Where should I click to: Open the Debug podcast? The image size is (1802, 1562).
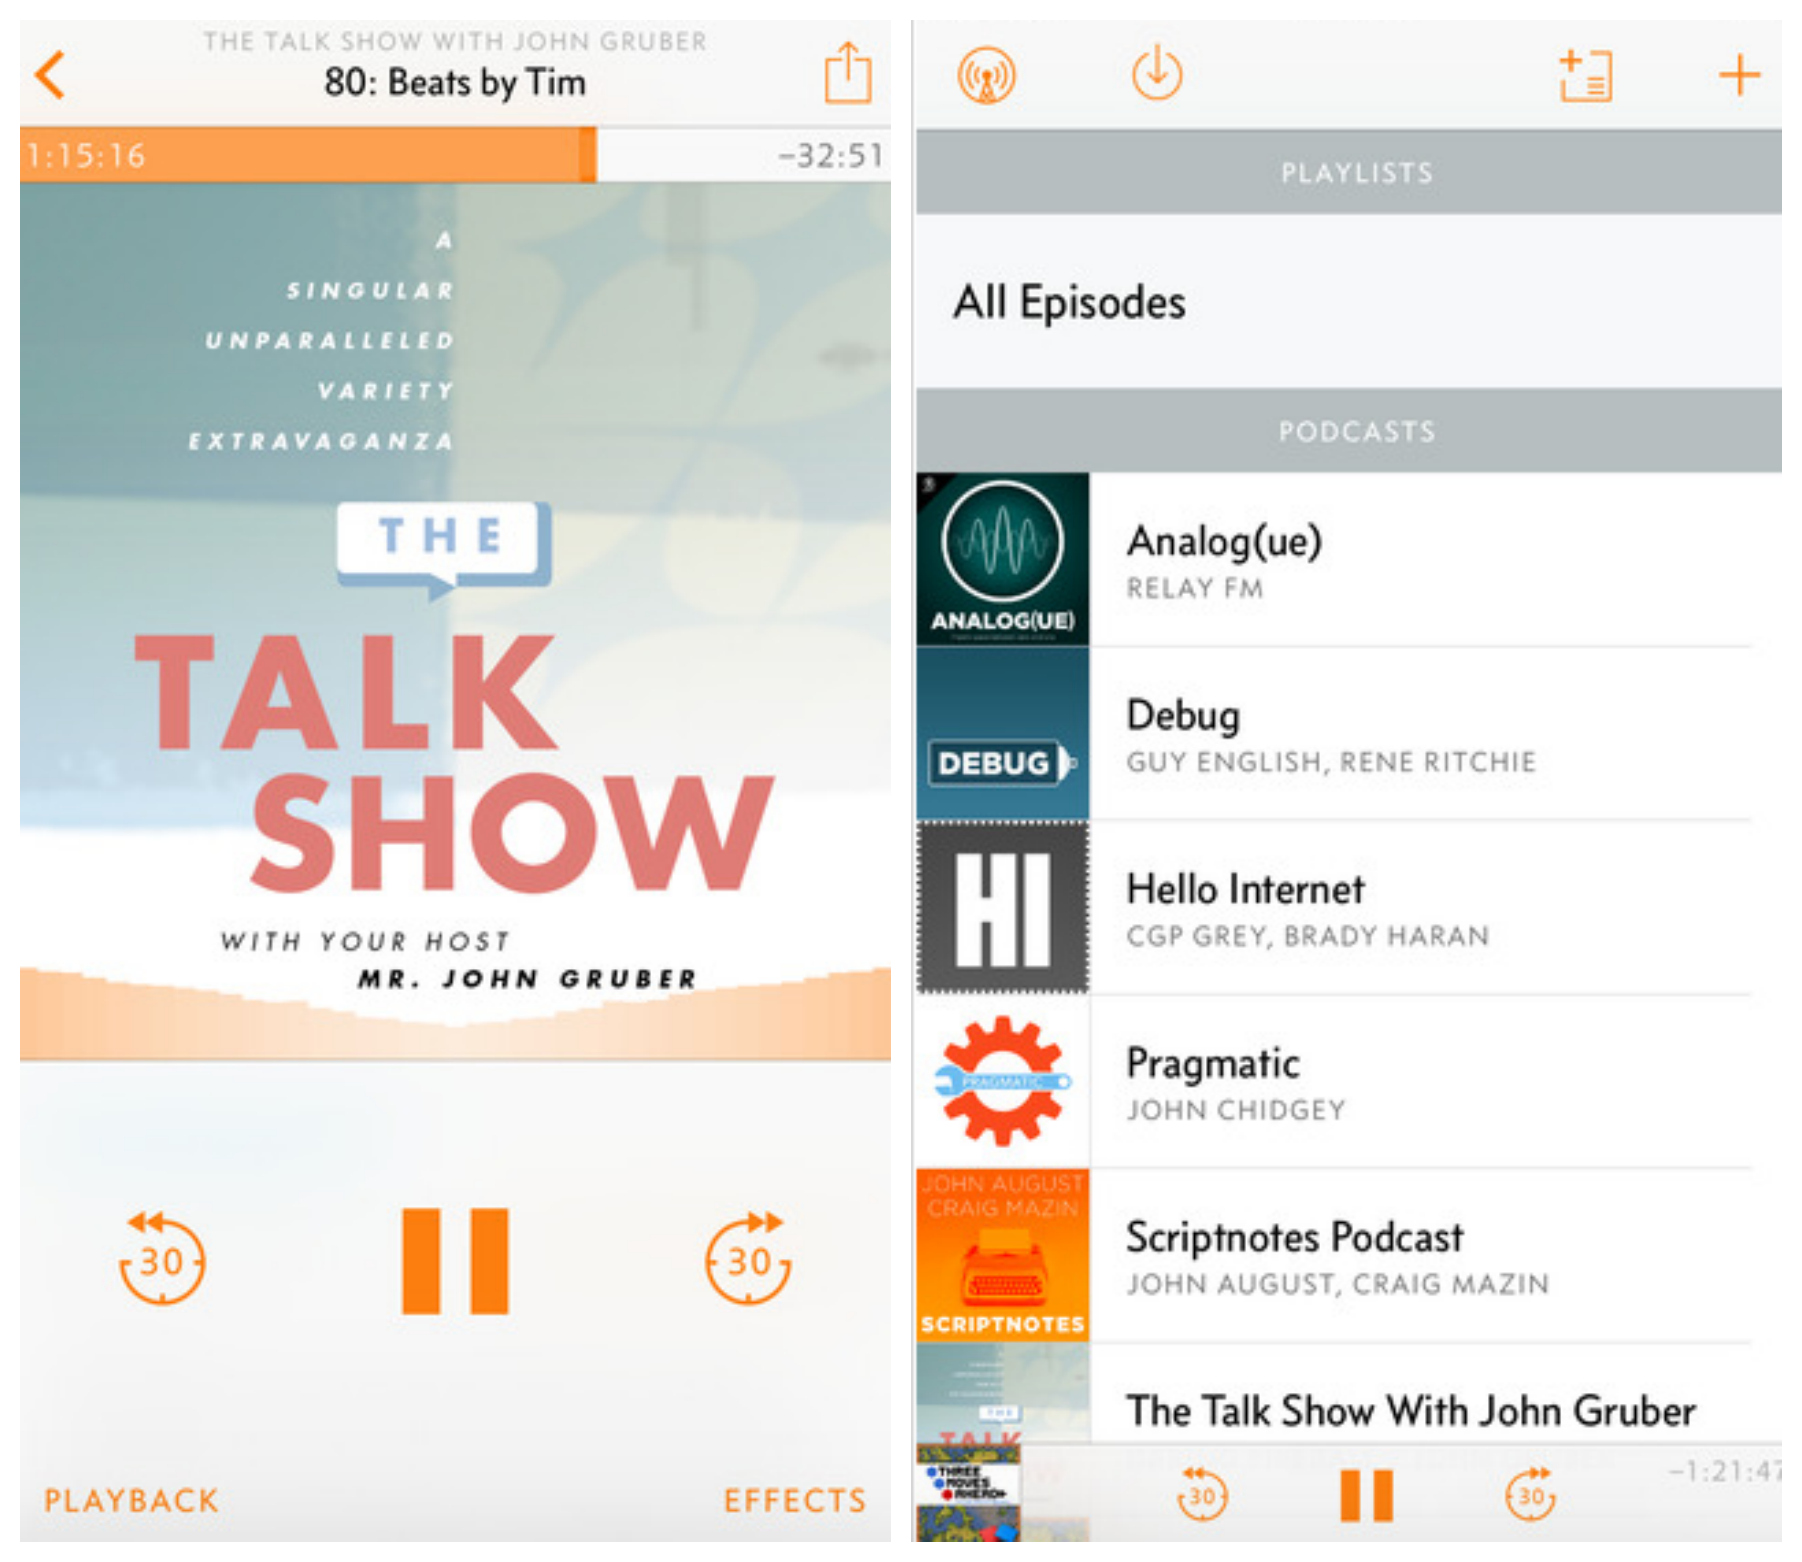pos(1348,734)
